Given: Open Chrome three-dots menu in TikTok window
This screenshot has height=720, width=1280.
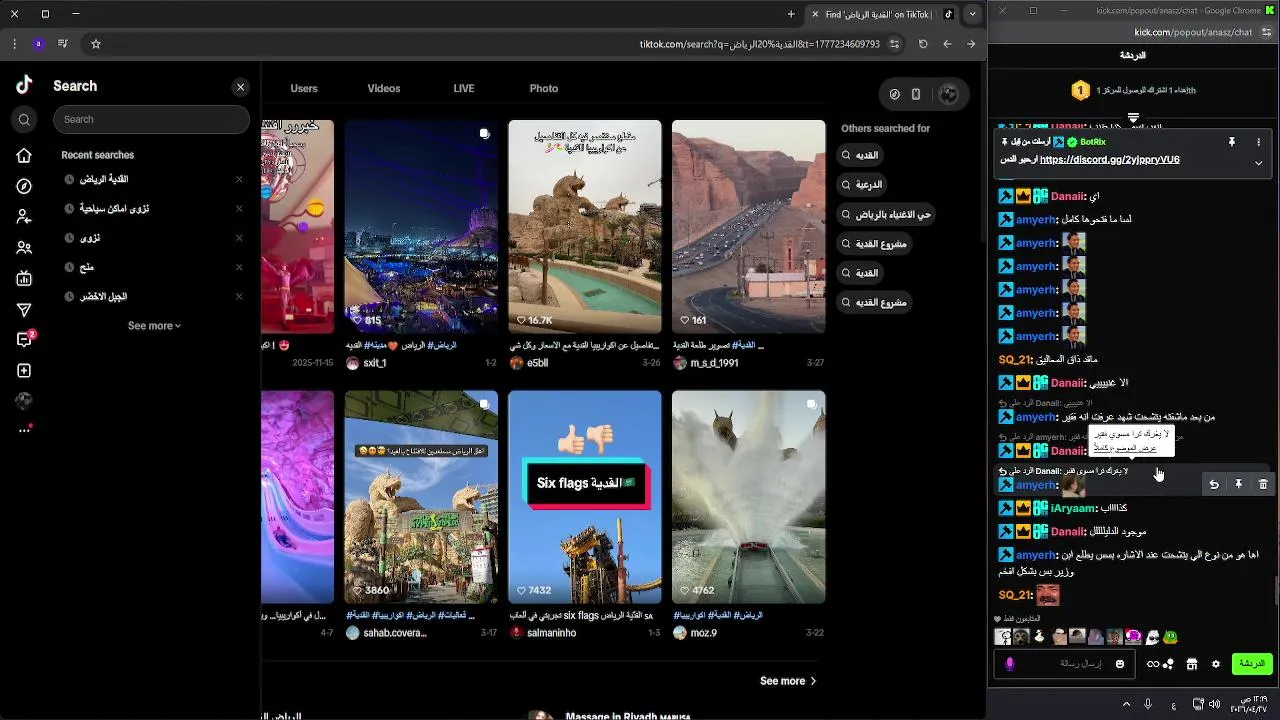Looking at the screenshot, I should [14, 44].
